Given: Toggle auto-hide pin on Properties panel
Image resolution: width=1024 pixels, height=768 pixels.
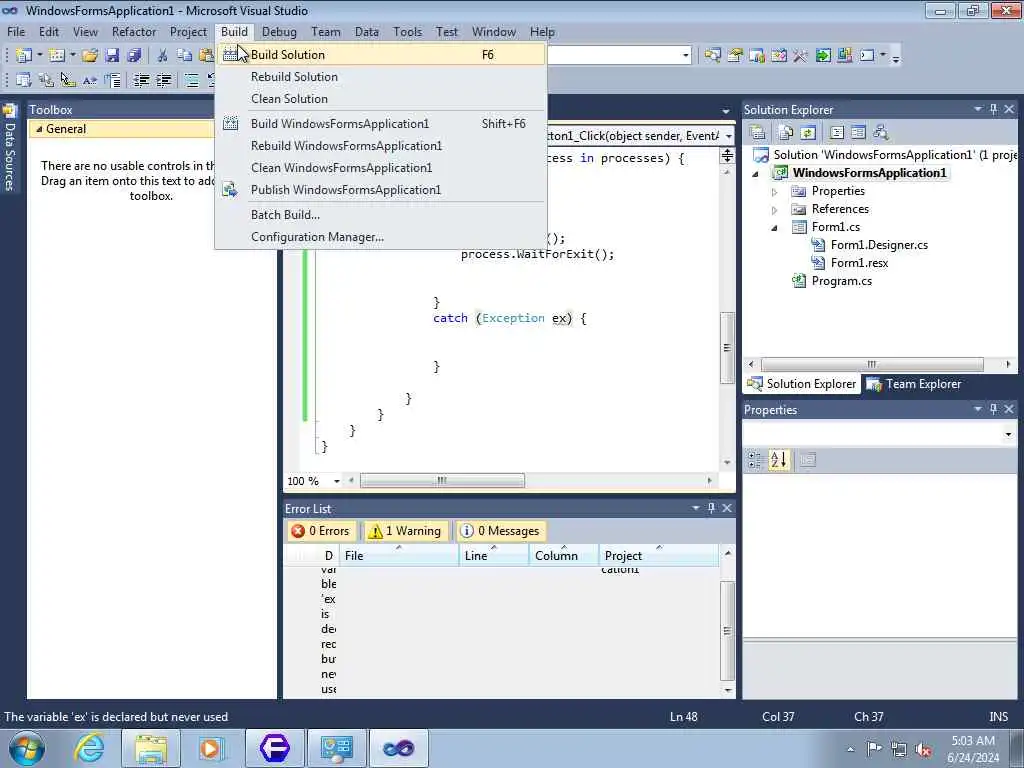Looking at the screenshot, I should pyautogui.click(x=993, y=409).
